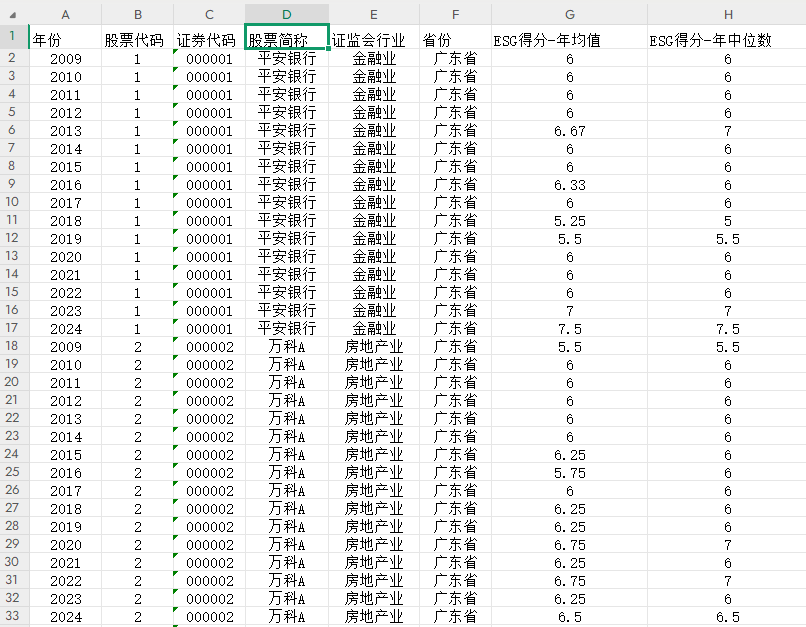Select row 17 header
The height and width of the screenshot is (627, 806).
coord(12,328)
